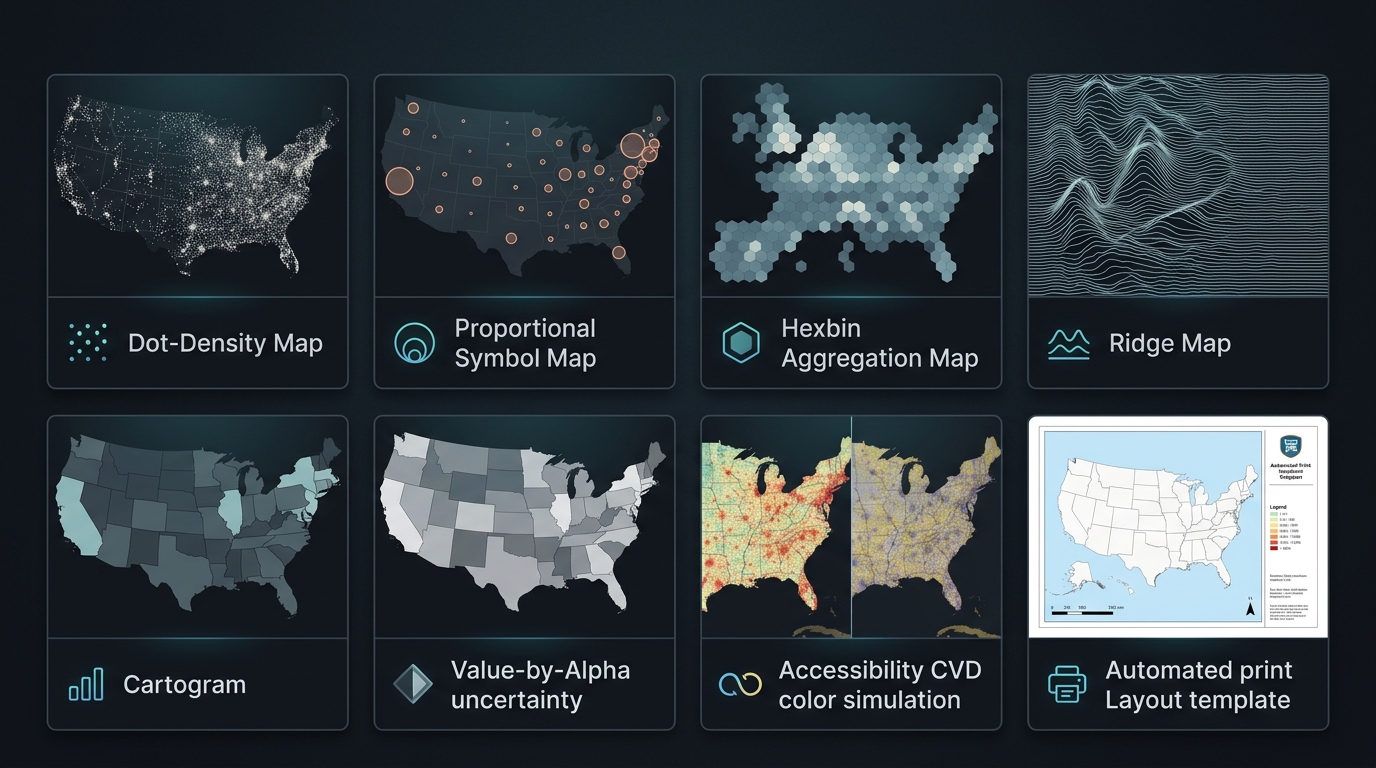The width and height of the screenshot is (1376, 768).
Task: Click the Hexbin hexagon icon
Action: click(x=741, y=343)
